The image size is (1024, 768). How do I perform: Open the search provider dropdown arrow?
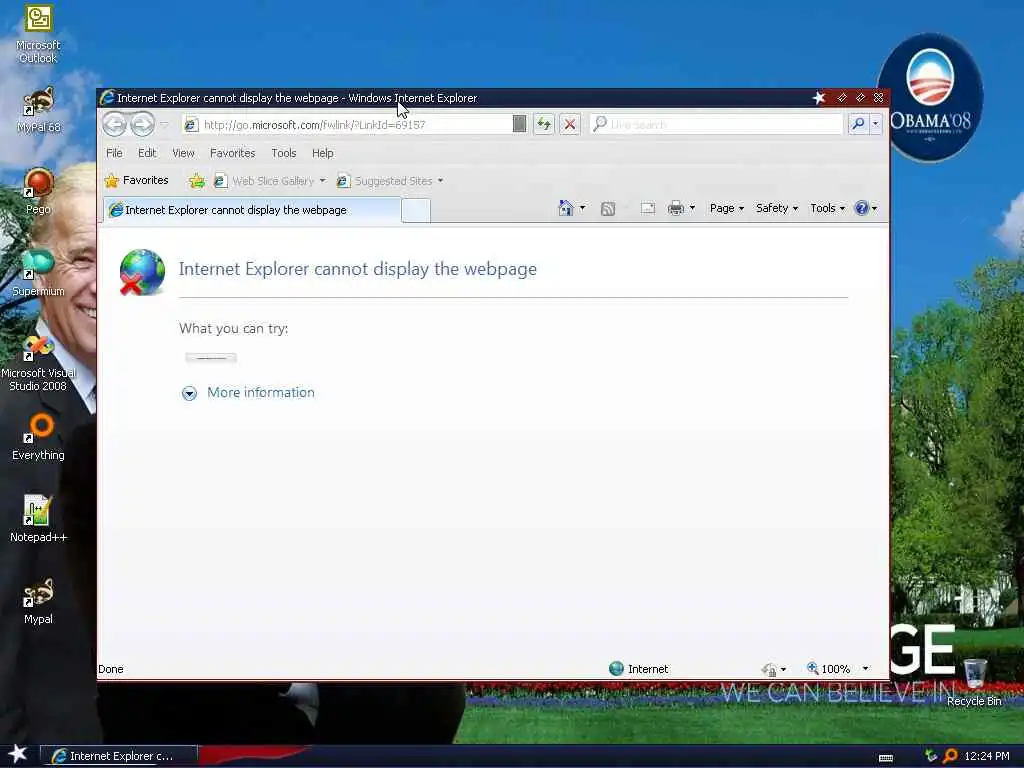(x=876, y=124)
